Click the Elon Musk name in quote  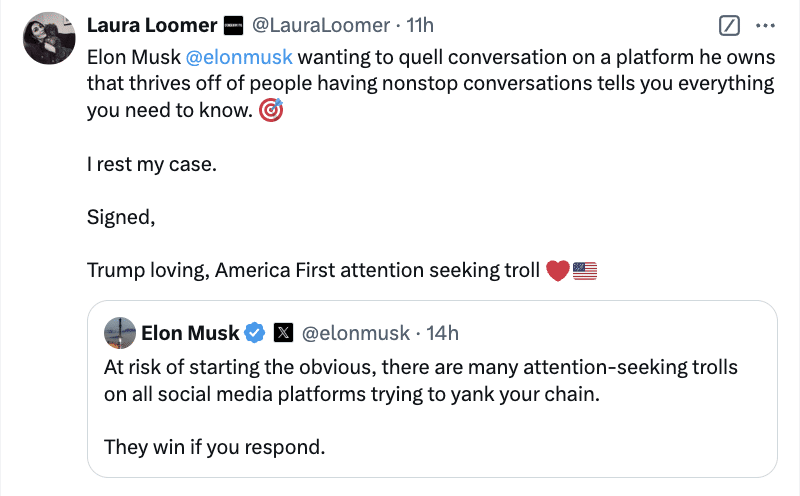[x=190, y=333]
